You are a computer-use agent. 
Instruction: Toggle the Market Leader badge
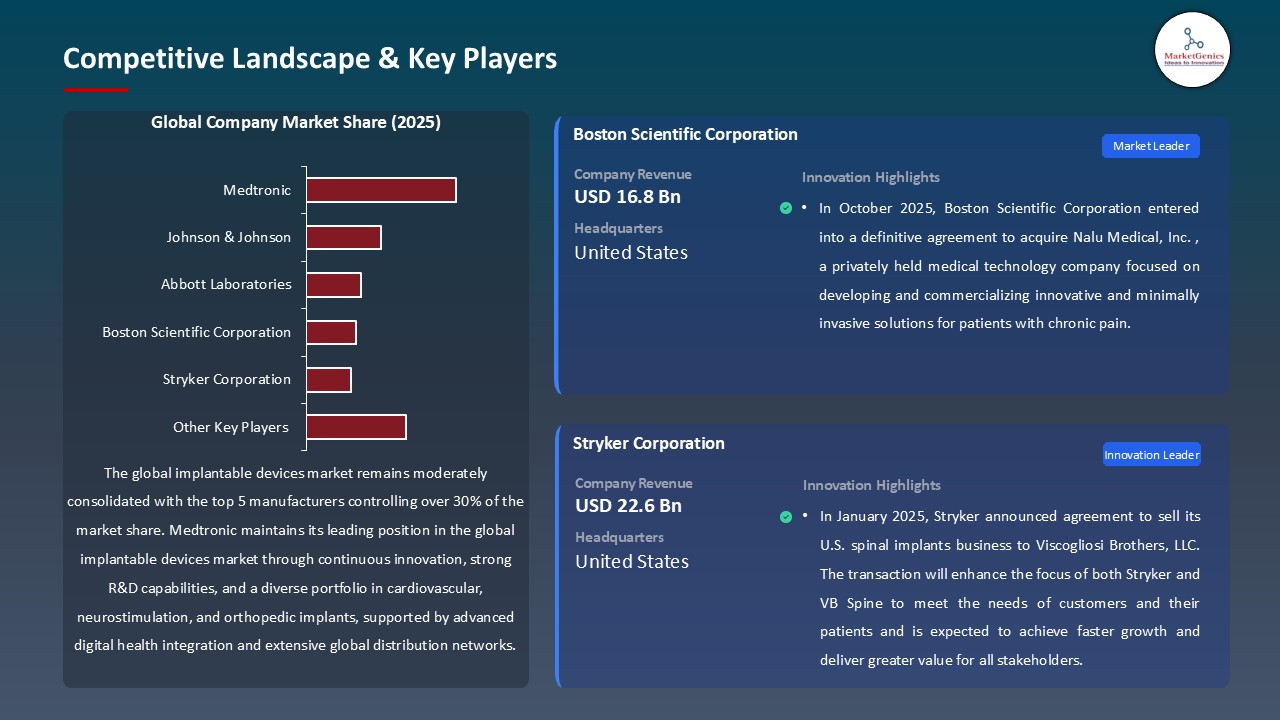1150,145
